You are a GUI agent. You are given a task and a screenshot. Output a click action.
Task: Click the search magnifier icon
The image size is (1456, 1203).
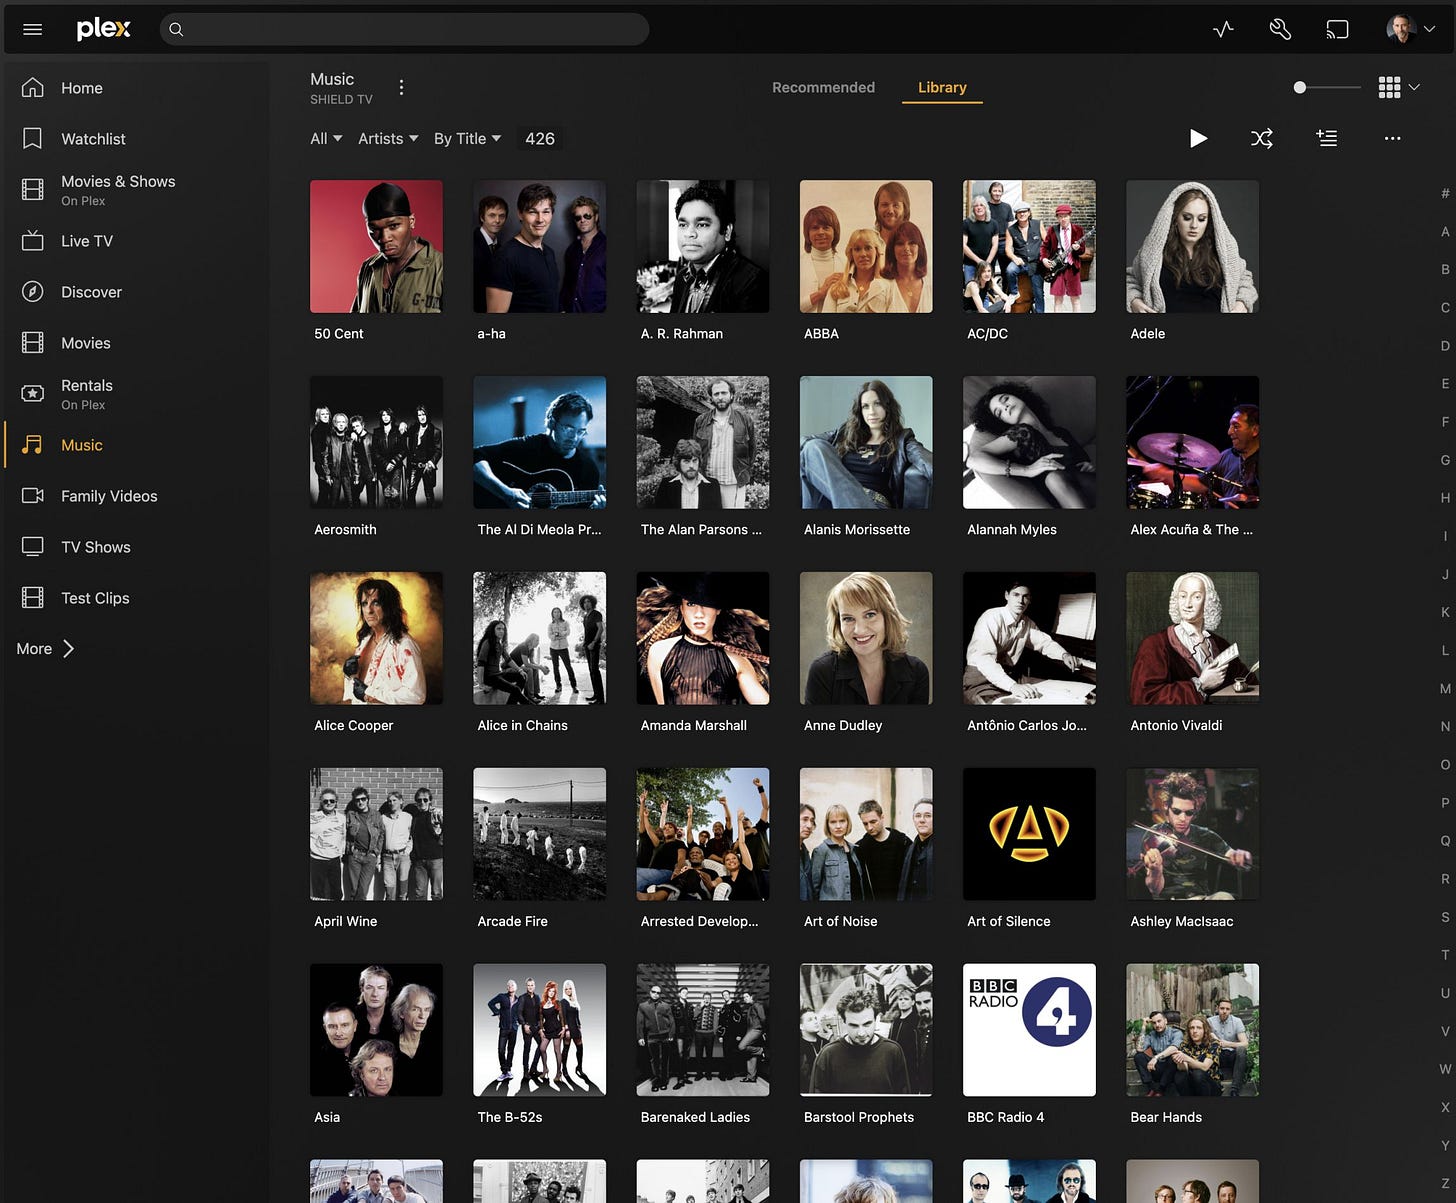tap(176, 29)
